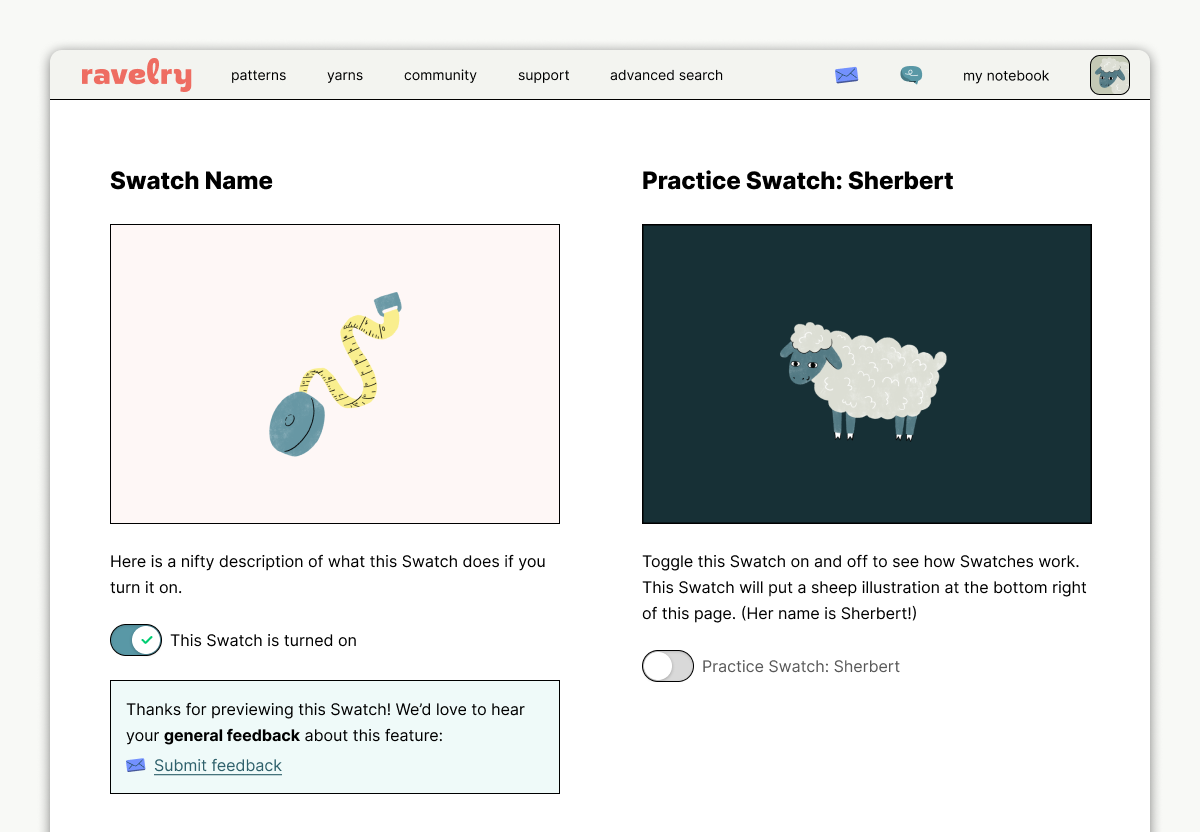Click the measuring tape swatch preview
Viewport: 1200px width, 832px height.
point(335,373)
